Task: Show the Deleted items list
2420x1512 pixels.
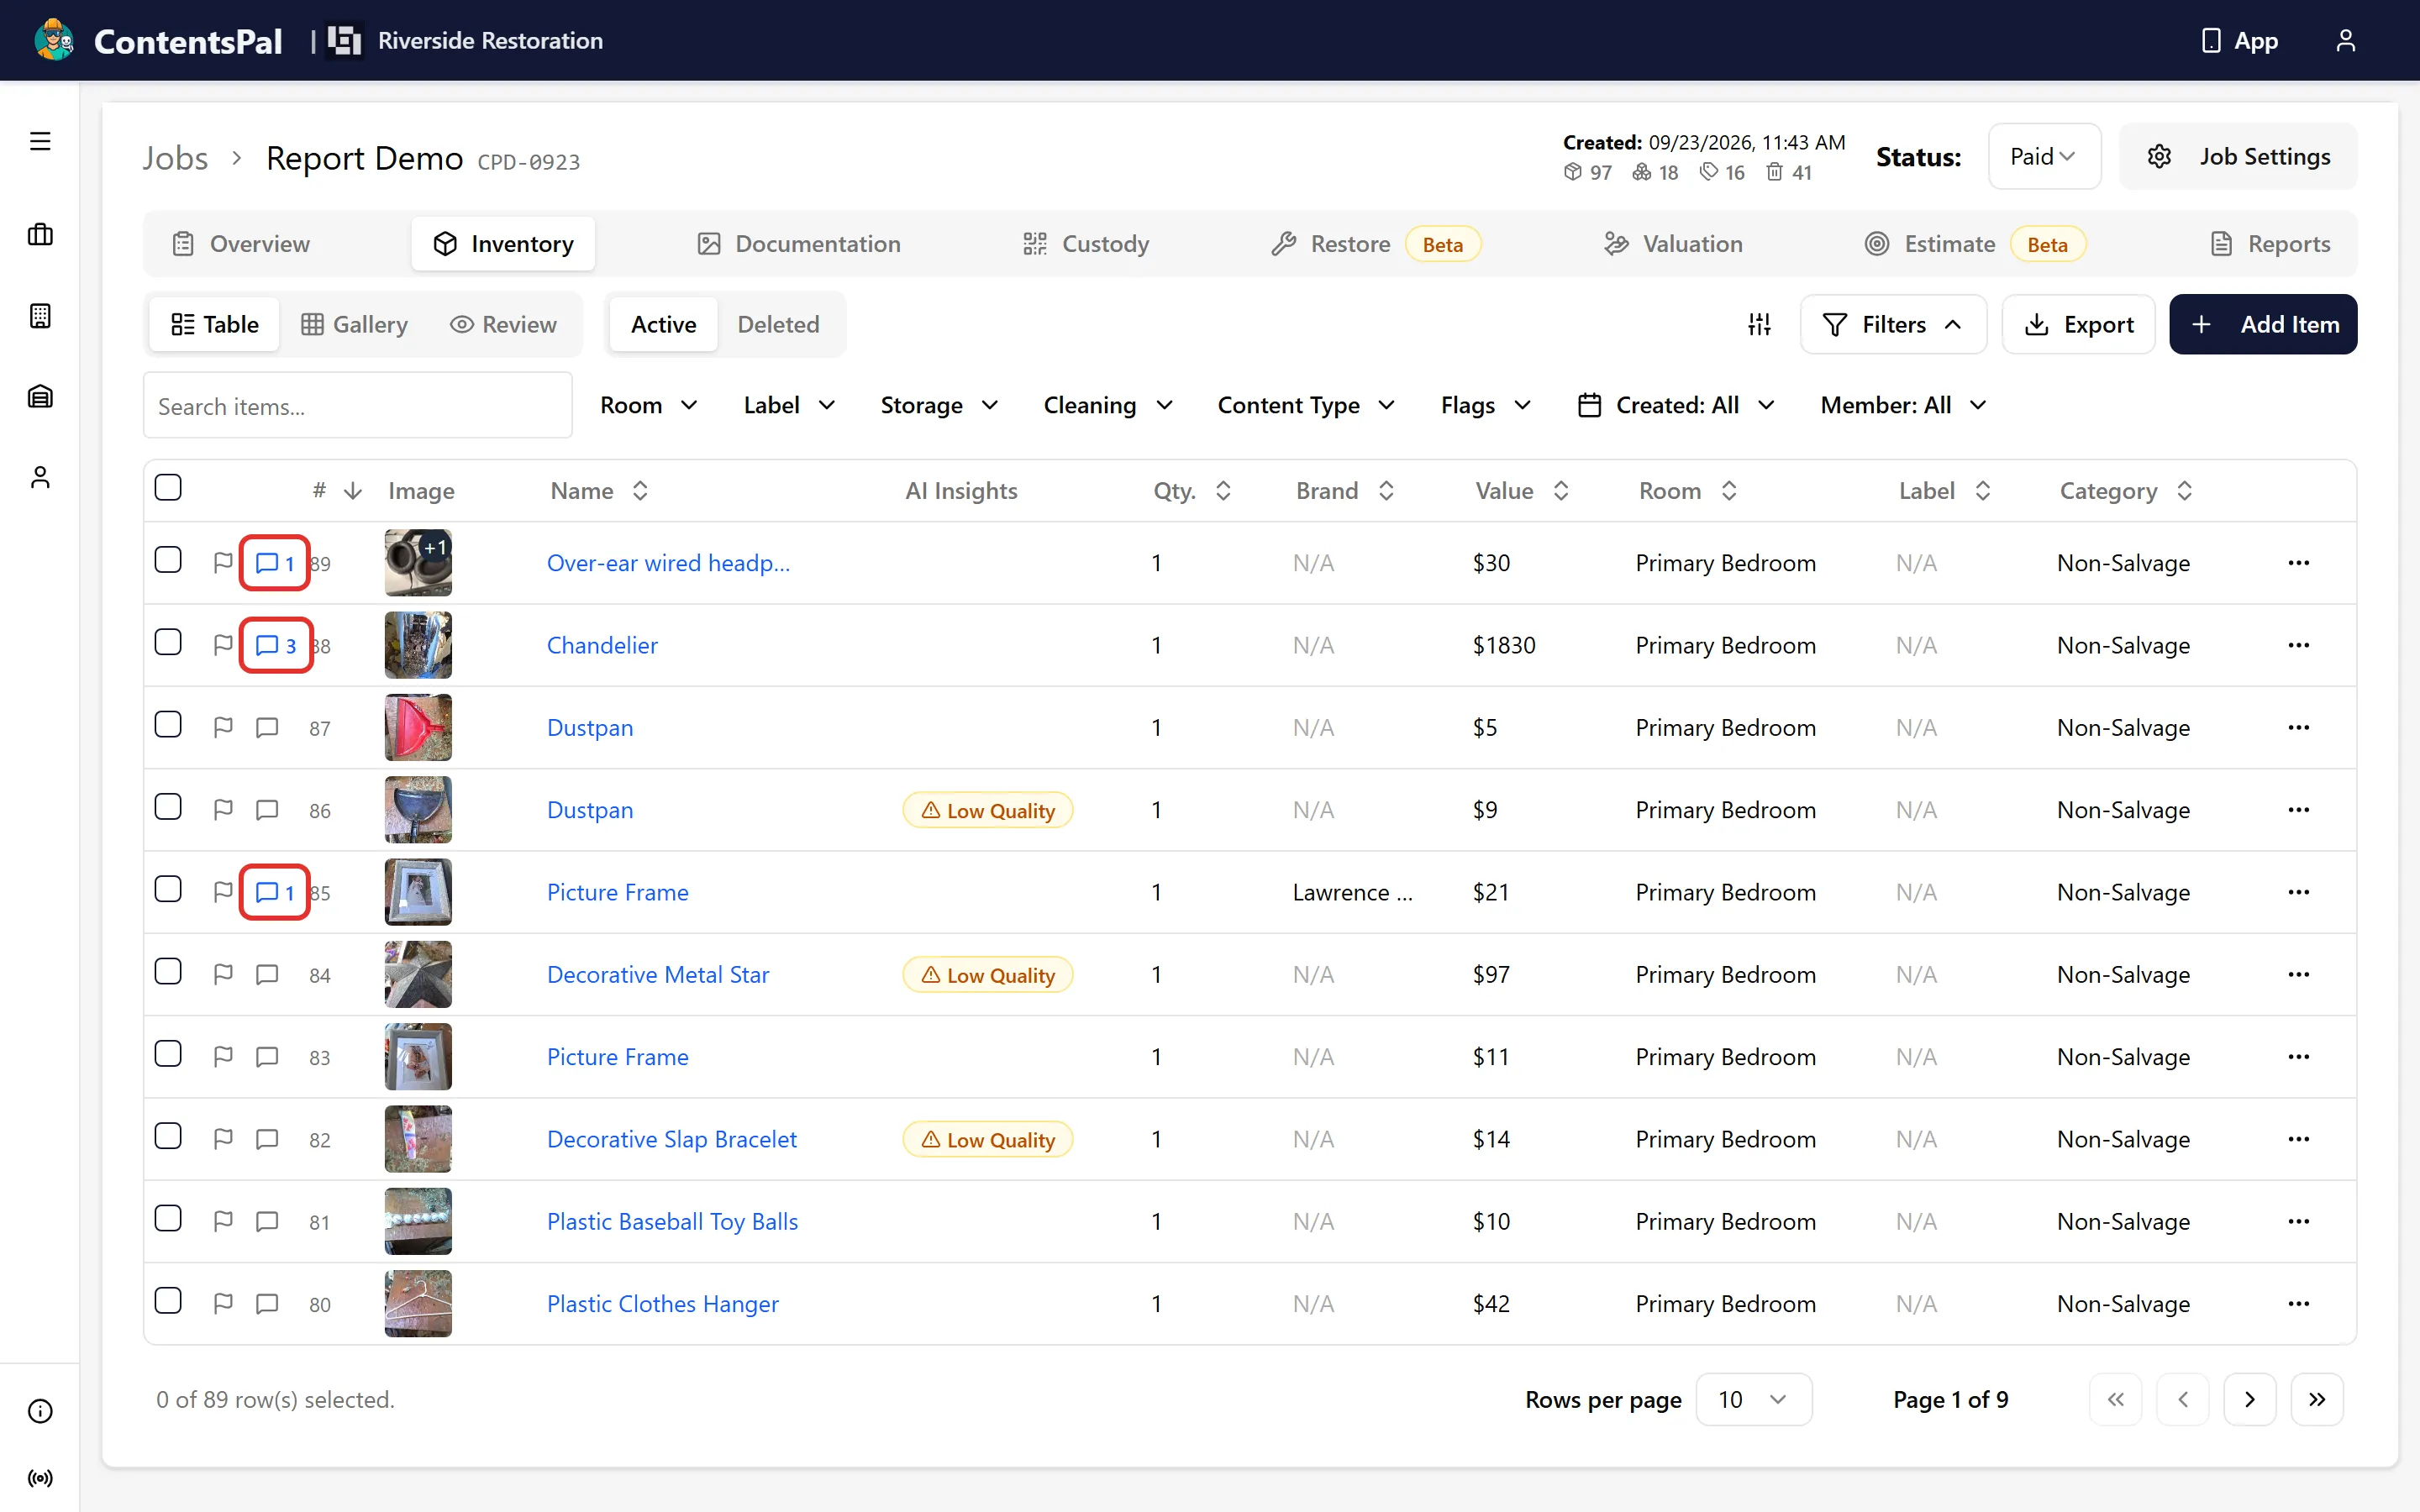Action: point(778,324)
